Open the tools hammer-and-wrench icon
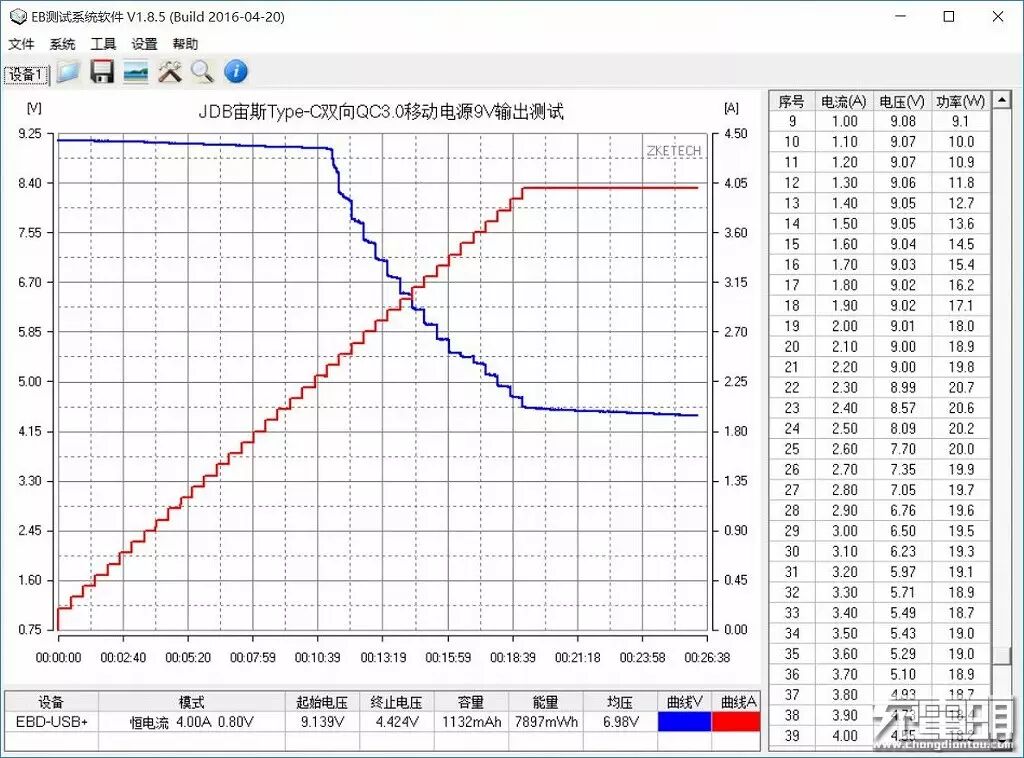Viewport: 1024px width, 758px height. [170, 71]
